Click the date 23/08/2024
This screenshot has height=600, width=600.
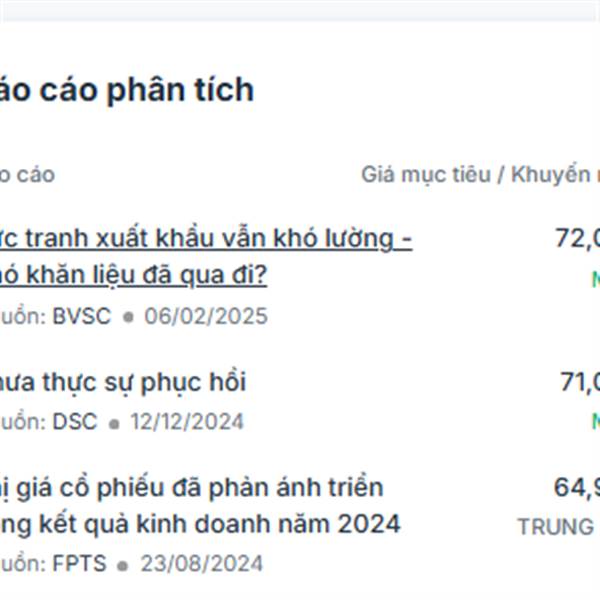pos(202,563)
